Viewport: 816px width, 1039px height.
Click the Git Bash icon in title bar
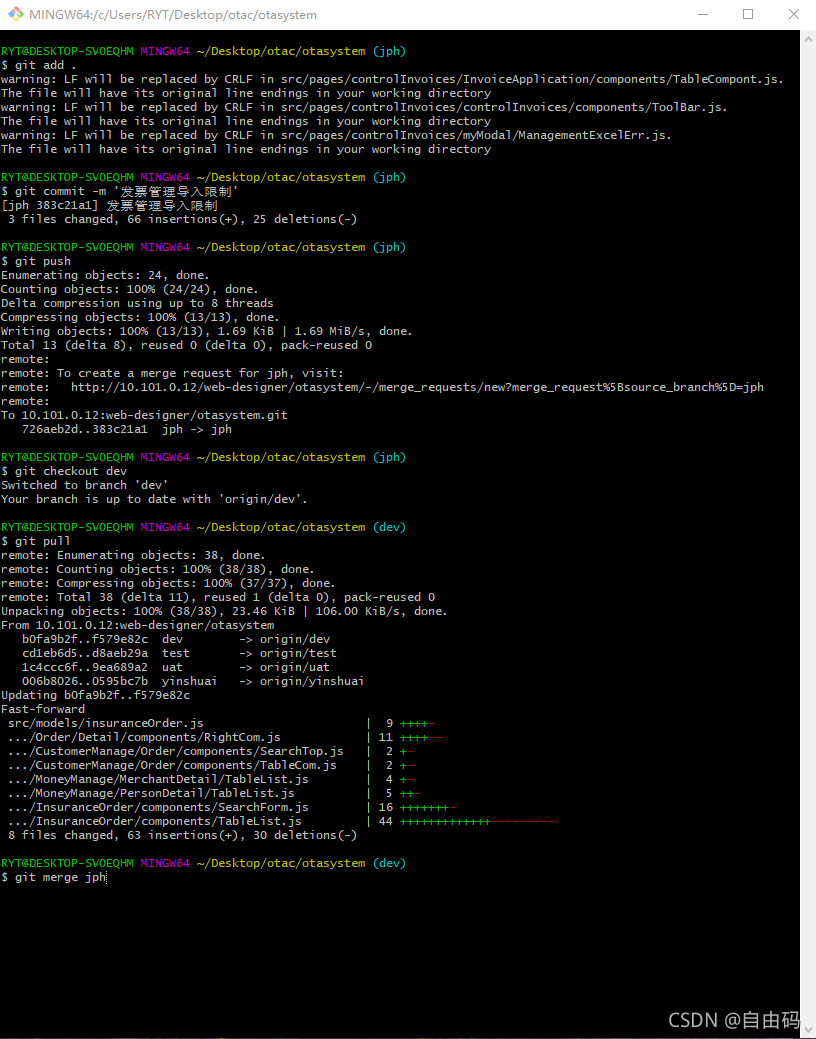(14, 15)
